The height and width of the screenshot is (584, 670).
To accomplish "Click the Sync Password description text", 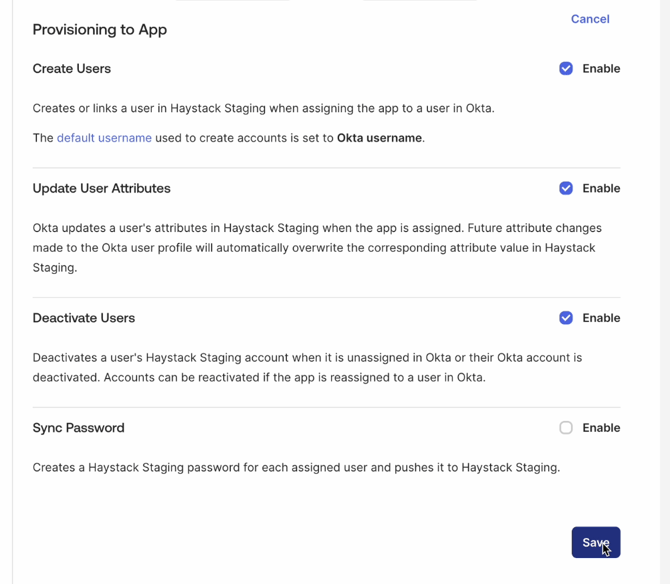I will (x=296, y=467).
